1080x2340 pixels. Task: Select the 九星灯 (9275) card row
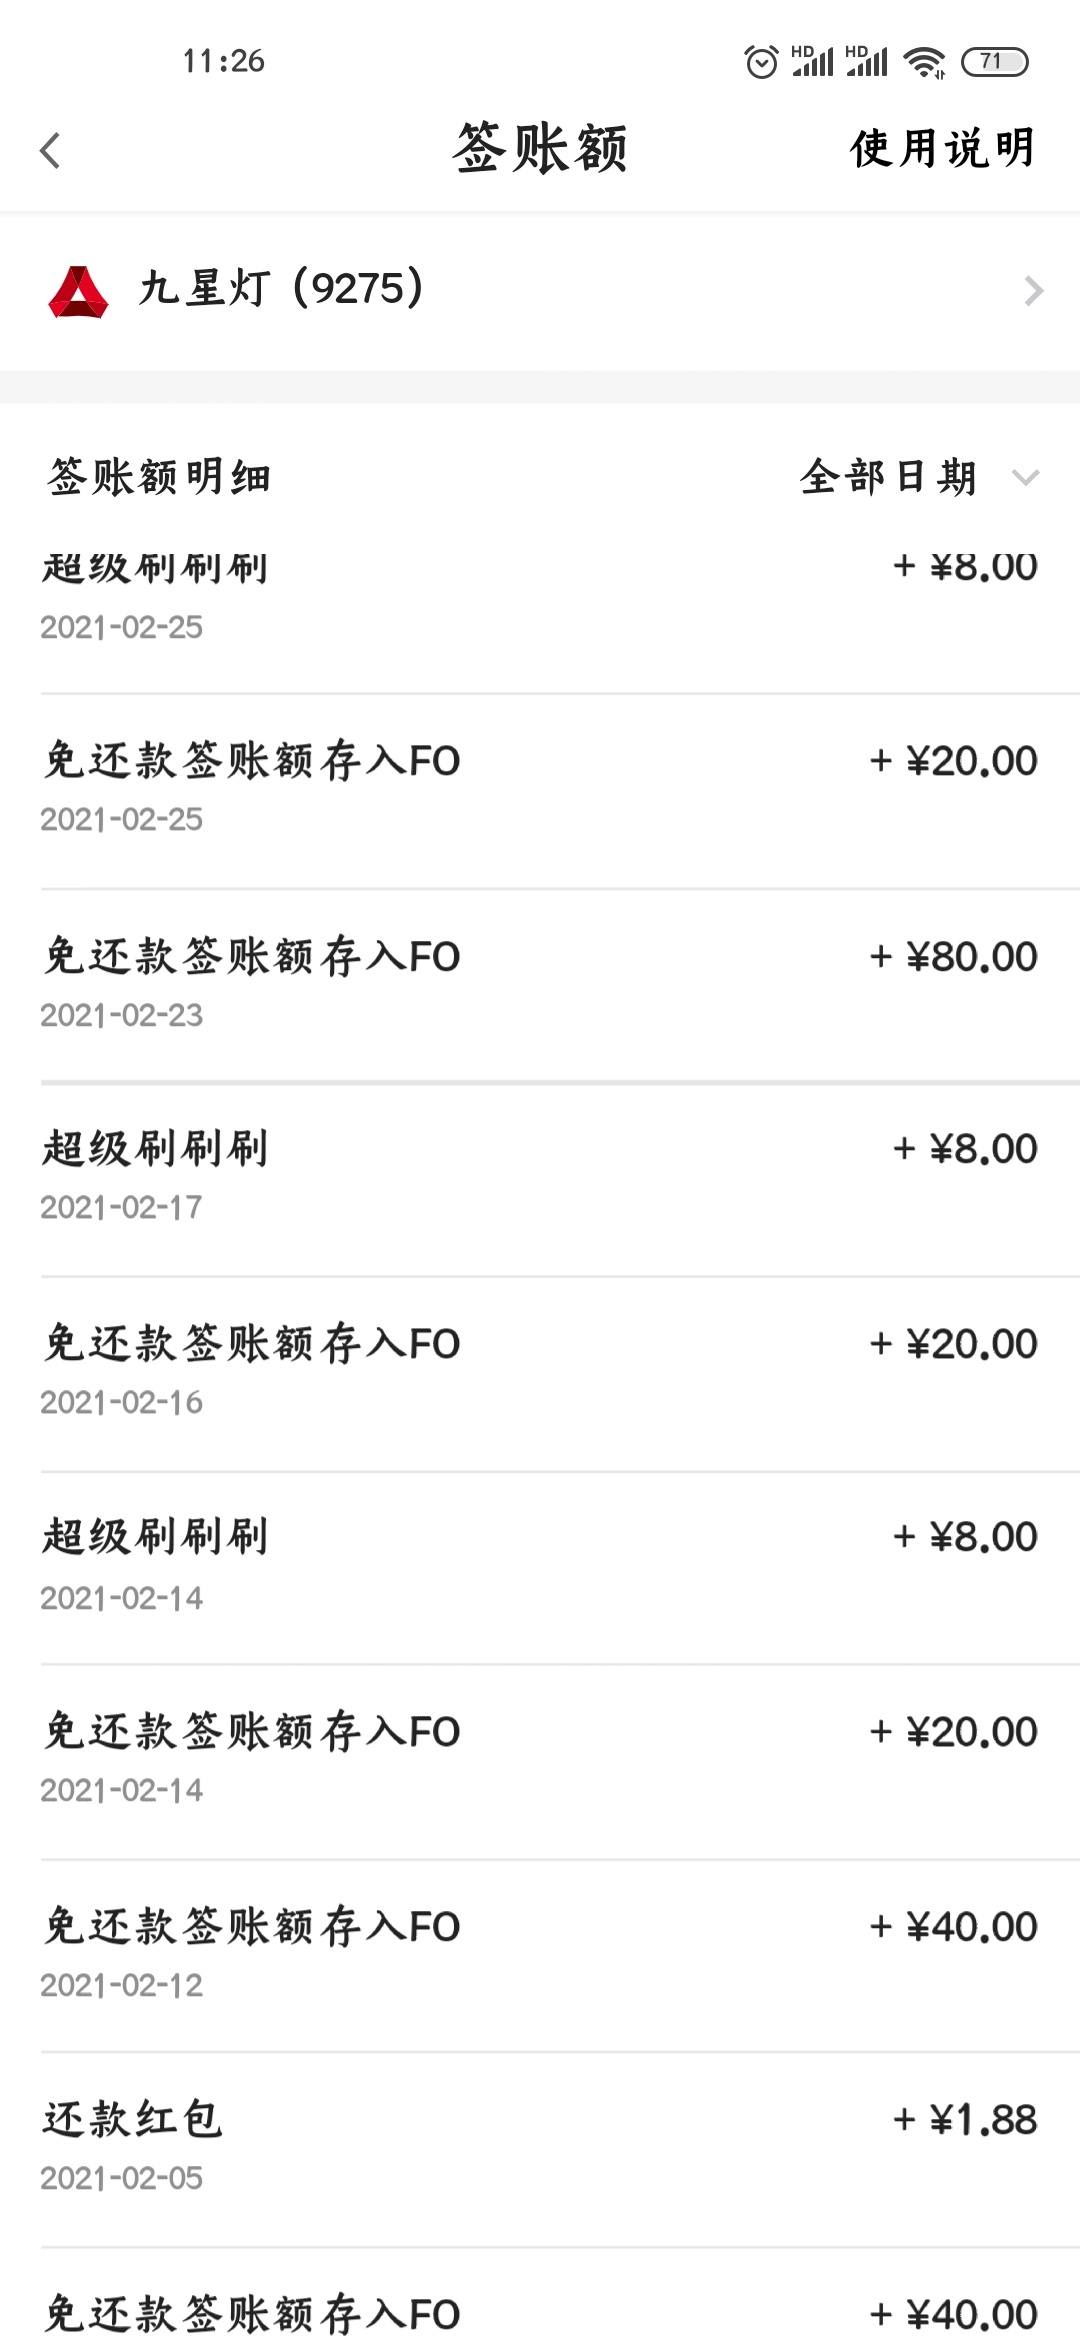pyautogui.click(x=540, y=291)
